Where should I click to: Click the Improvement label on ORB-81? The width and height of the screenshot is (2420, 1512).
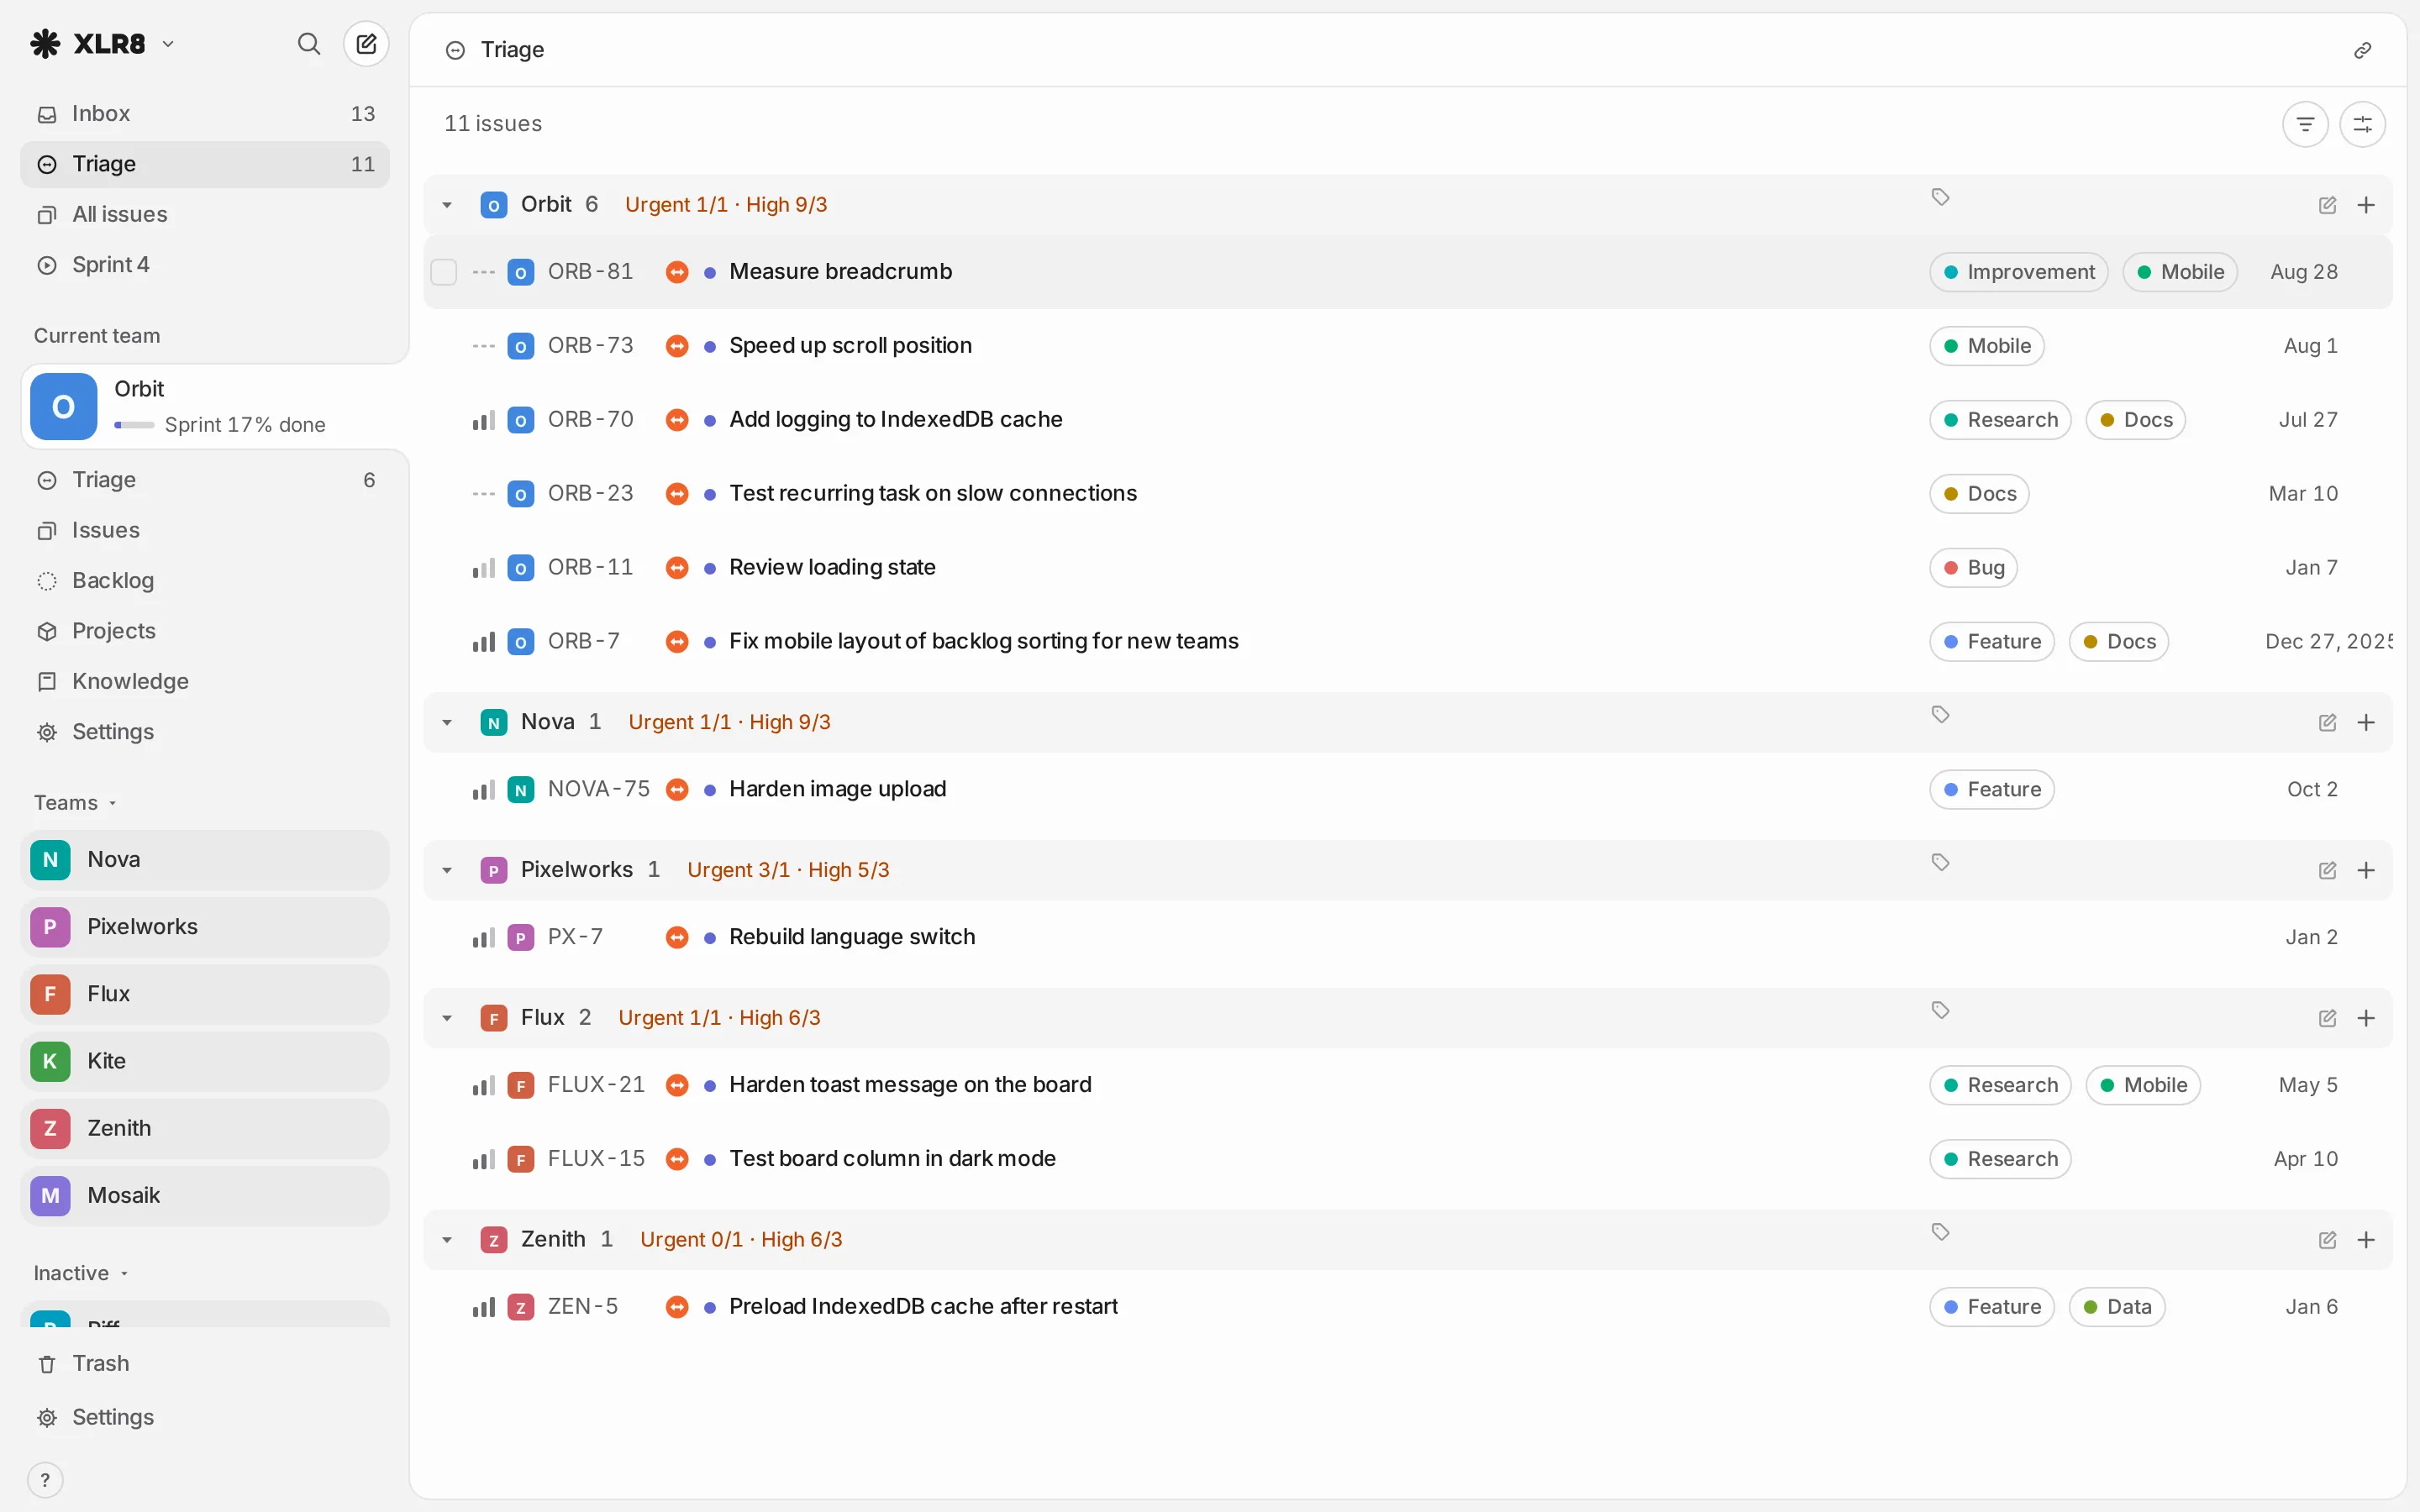point(2018,272)
